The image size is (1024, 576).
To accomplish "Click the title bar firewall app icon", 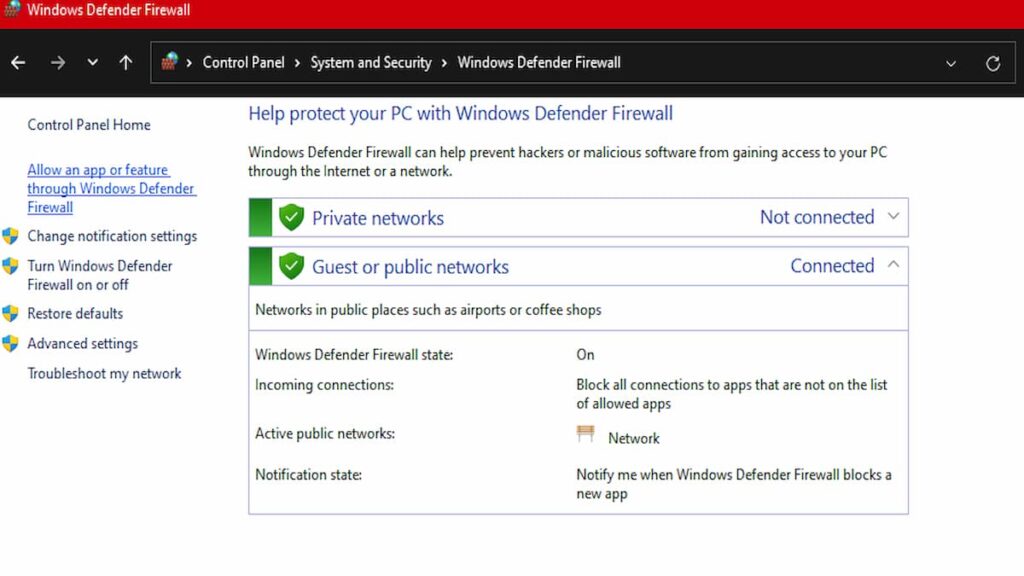I will click(12, 9).
